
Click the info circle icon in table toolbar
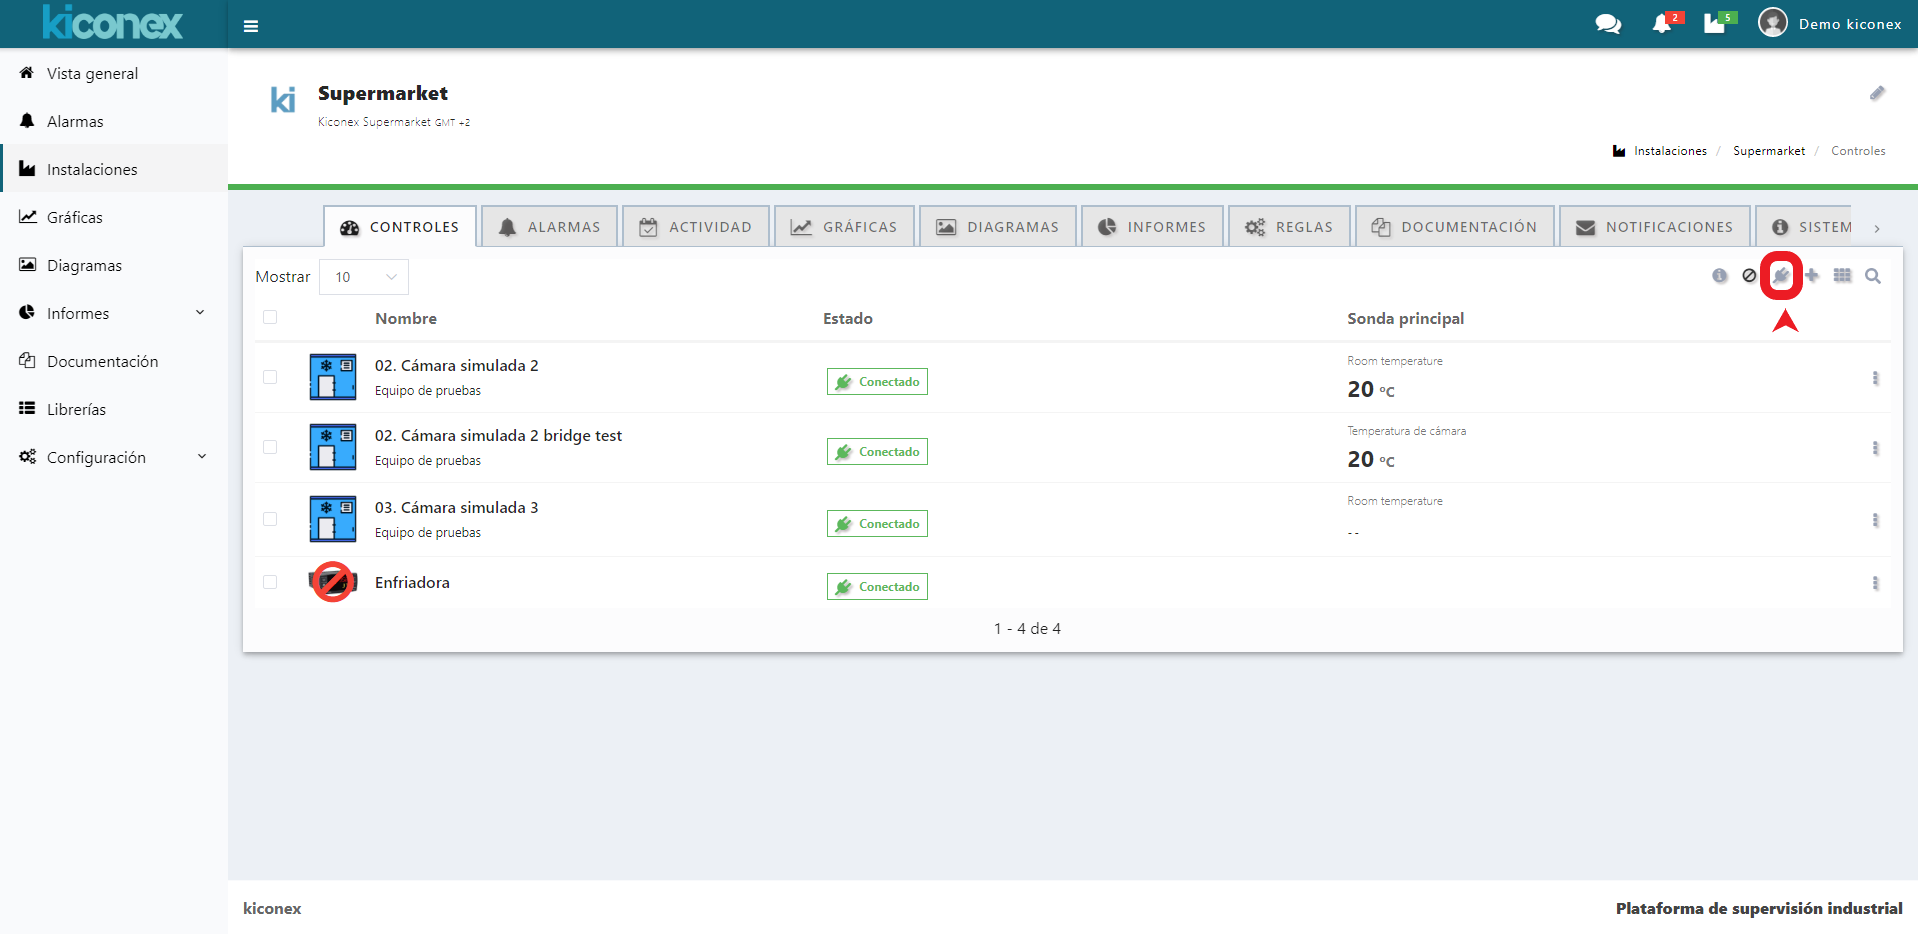(x=1719, y=276)
